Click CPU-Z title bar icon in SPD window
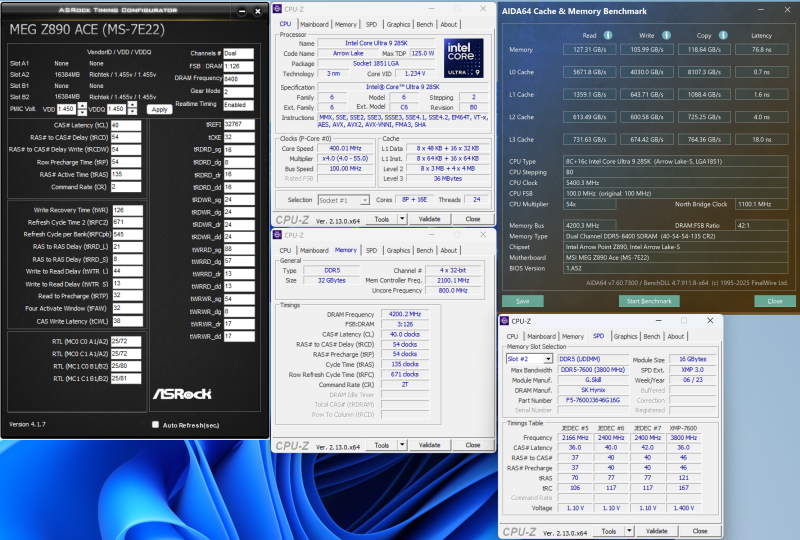 505,321
